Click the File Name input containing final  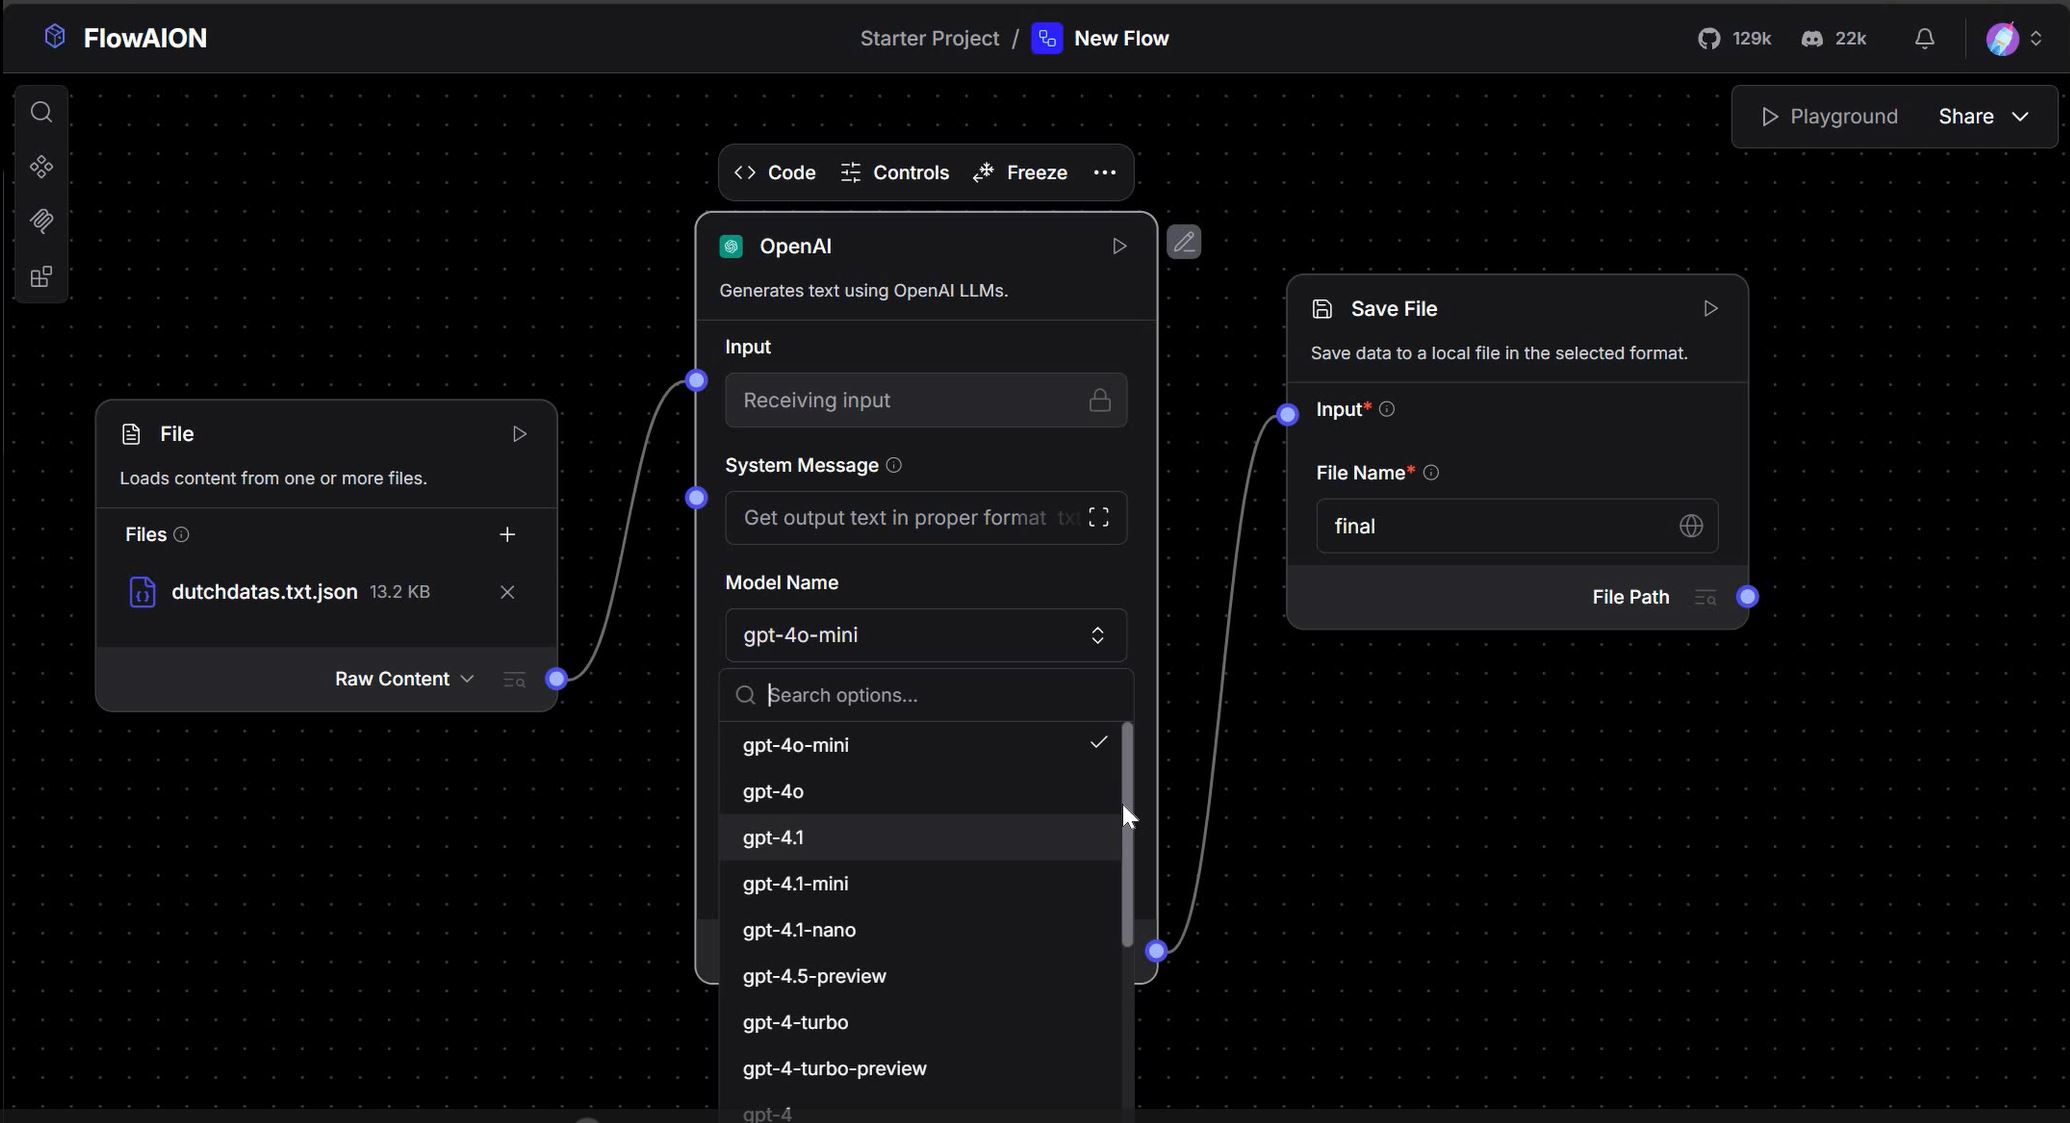1517,526
